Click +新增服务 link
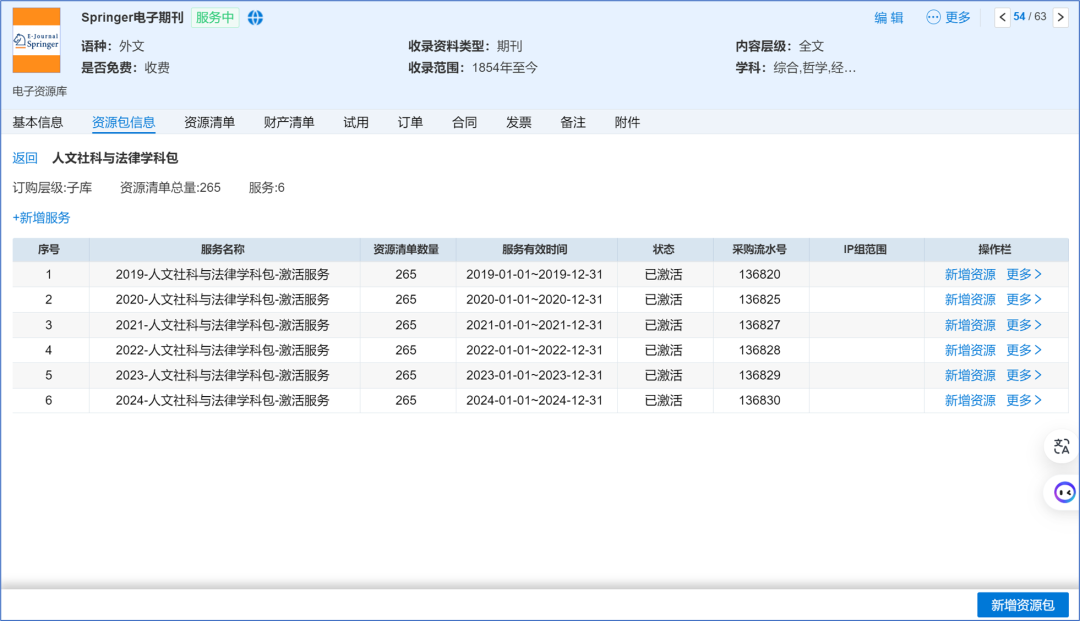Image resolution: width=1080 pixels, height=621 pixels. (x=41, y=218)
